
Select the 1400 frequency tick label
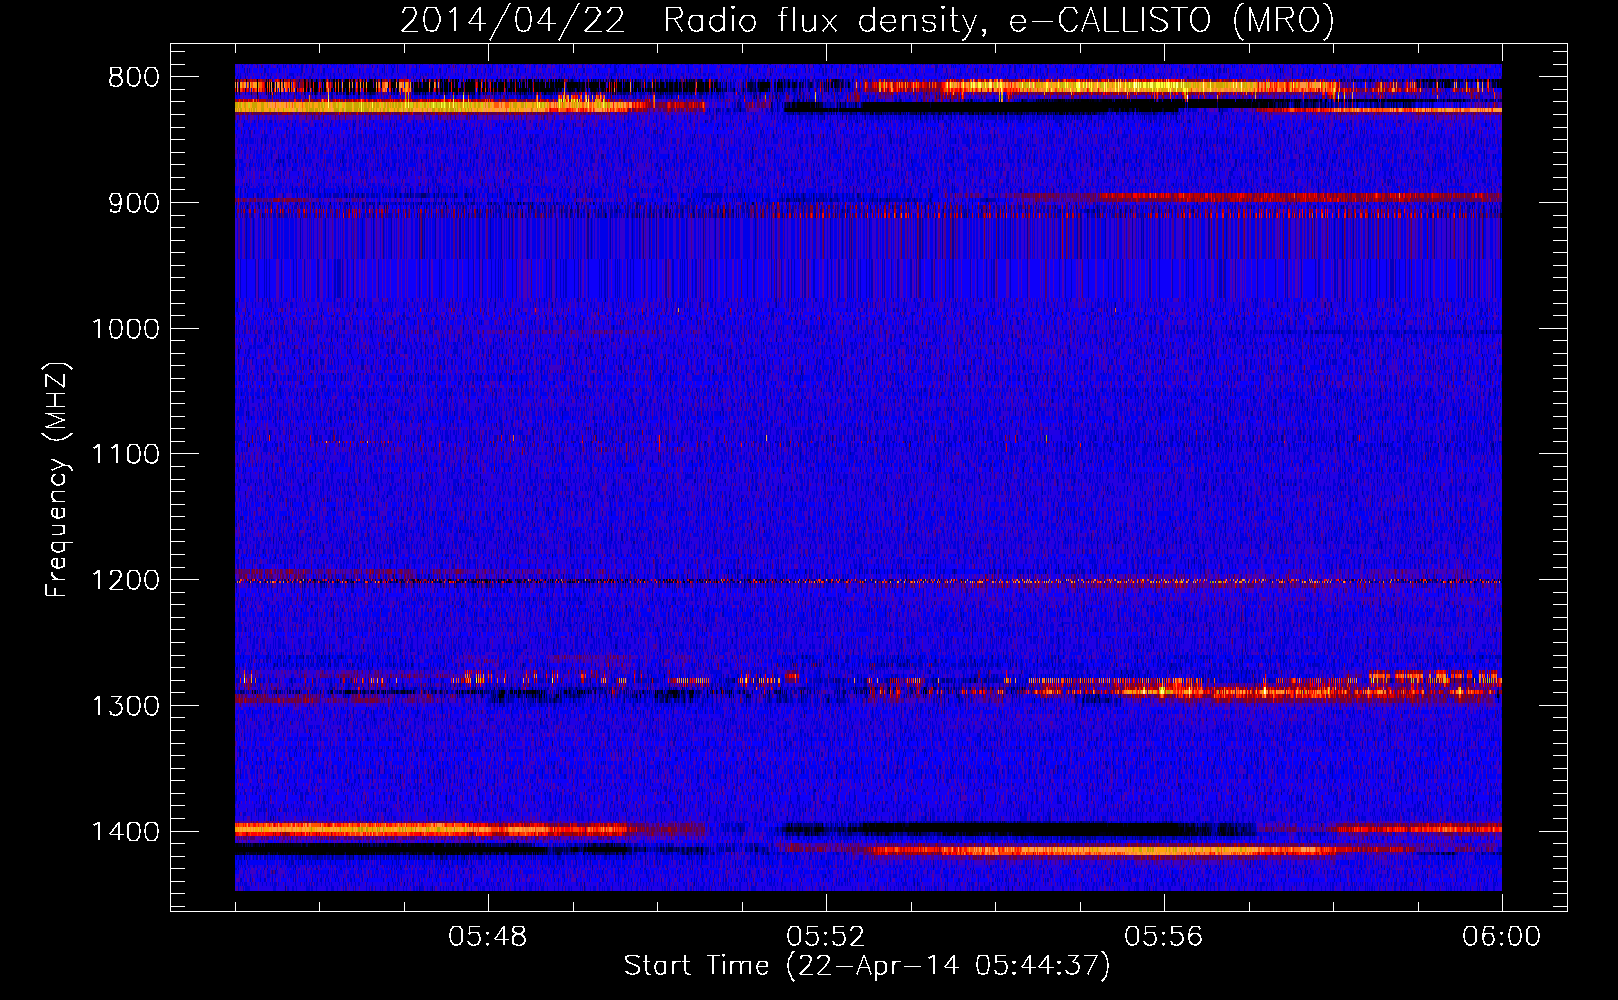(x=125, y=832)
